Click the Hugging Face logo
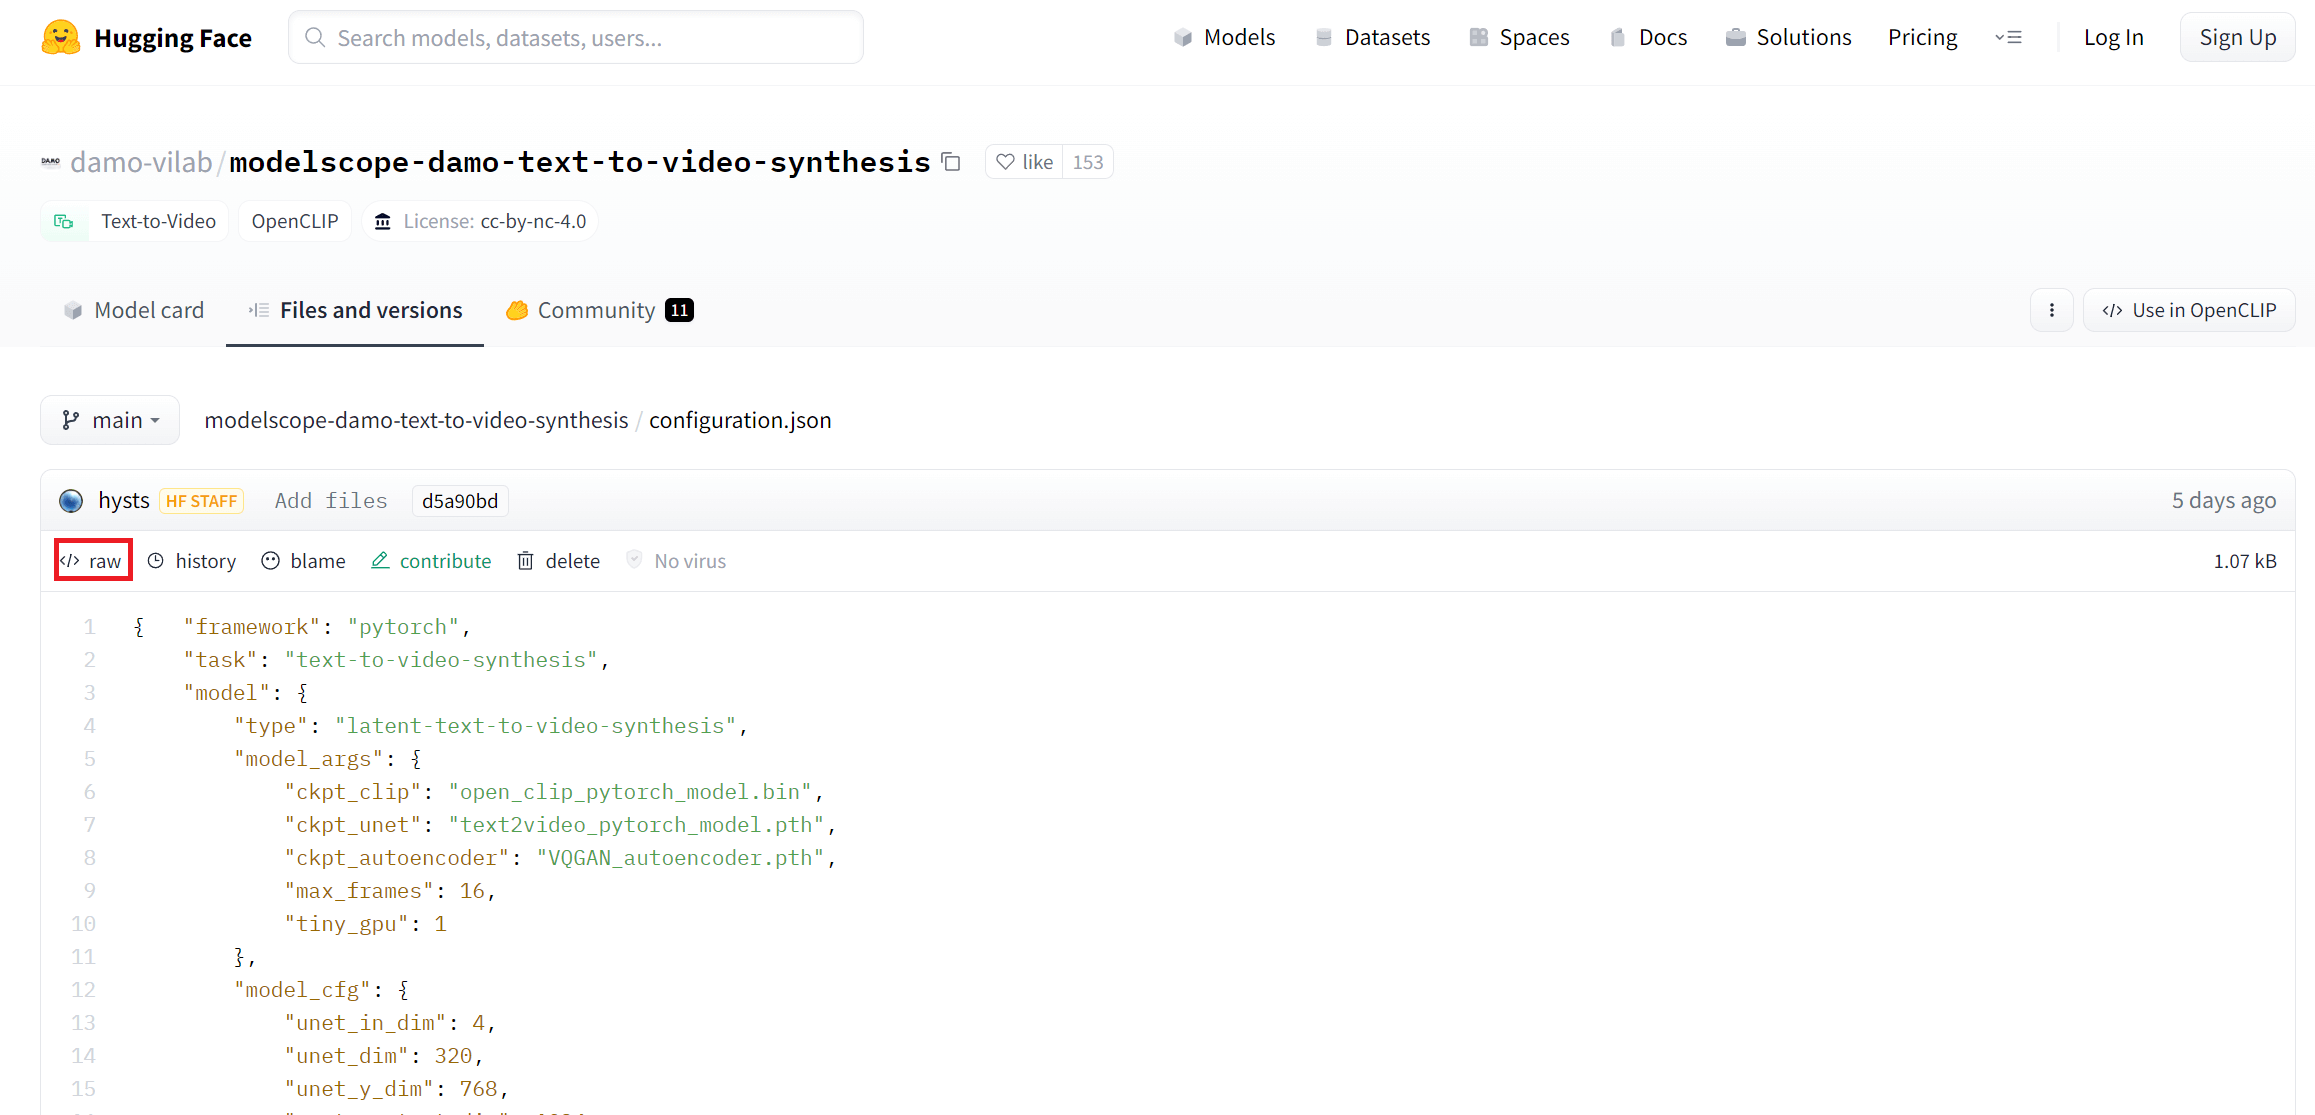Viewport: 2315px width, 1115px height. (62, 37)
